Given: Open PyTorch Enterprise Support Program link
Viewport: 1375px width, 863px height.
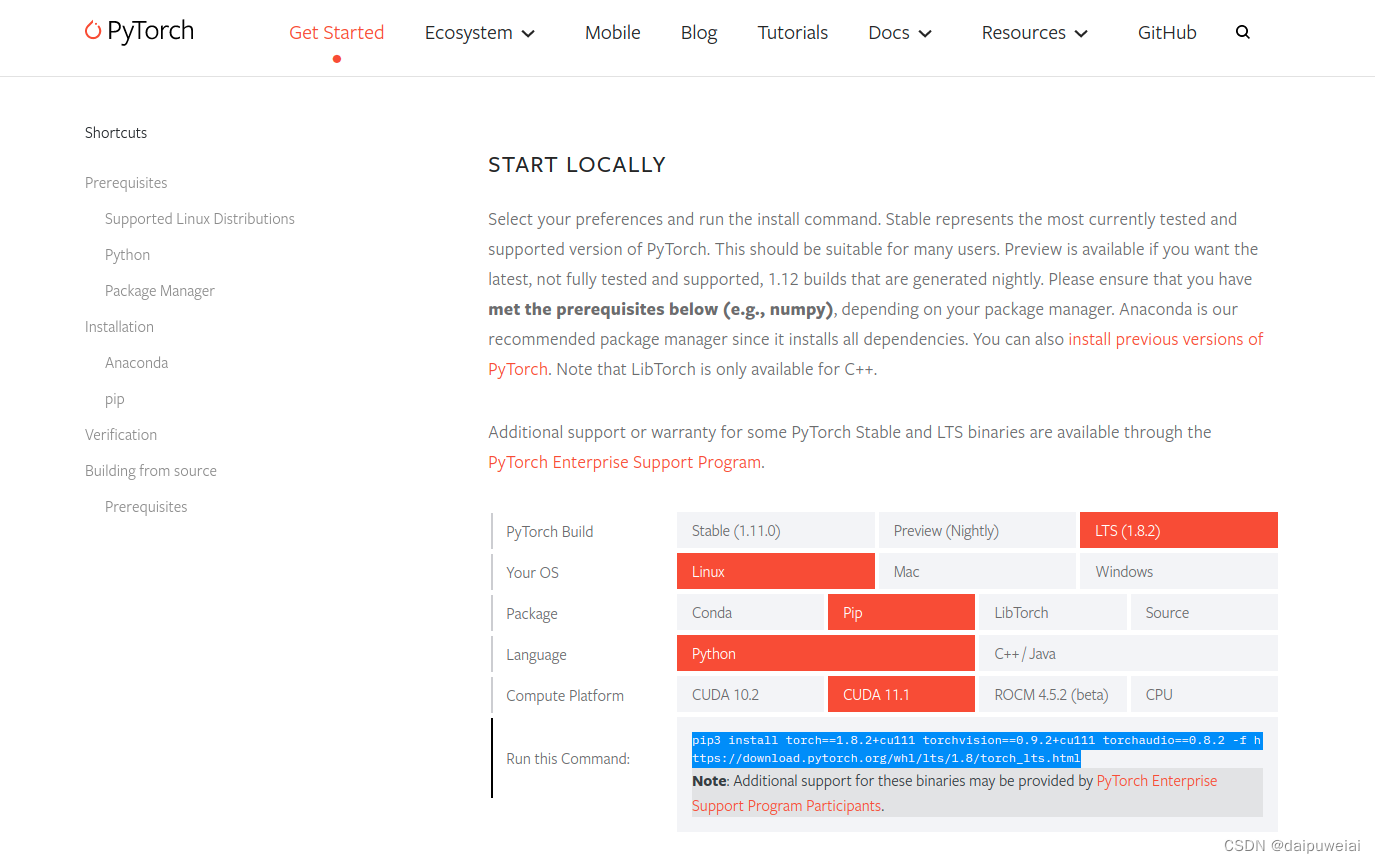Looking at the screenshot, I should (625, 462).
